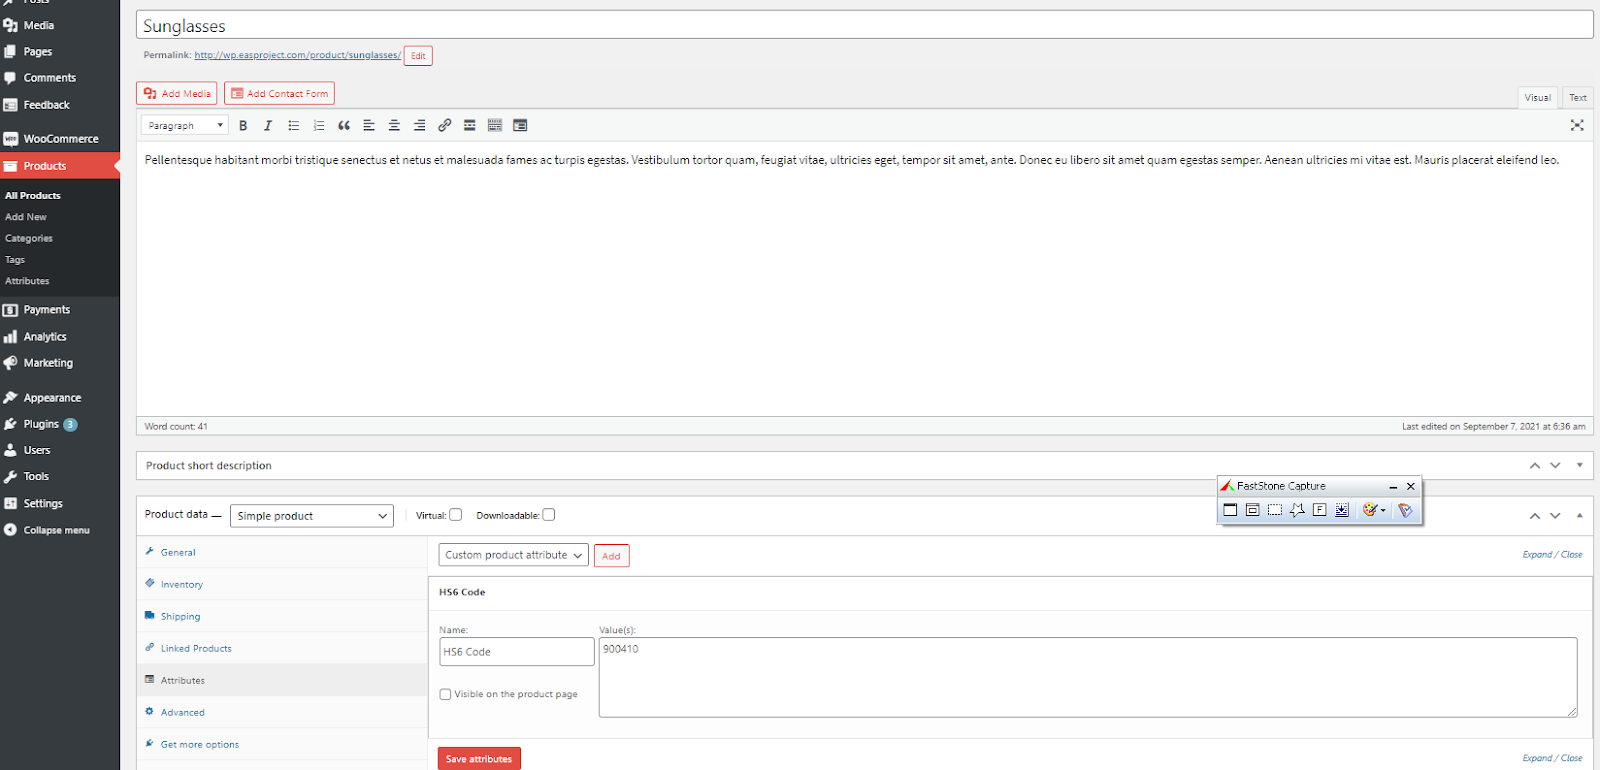This screenshot has height=770, width=1600.
Task: Expand the Custom product attribute dropdown
Action: [x=513, y=556]
